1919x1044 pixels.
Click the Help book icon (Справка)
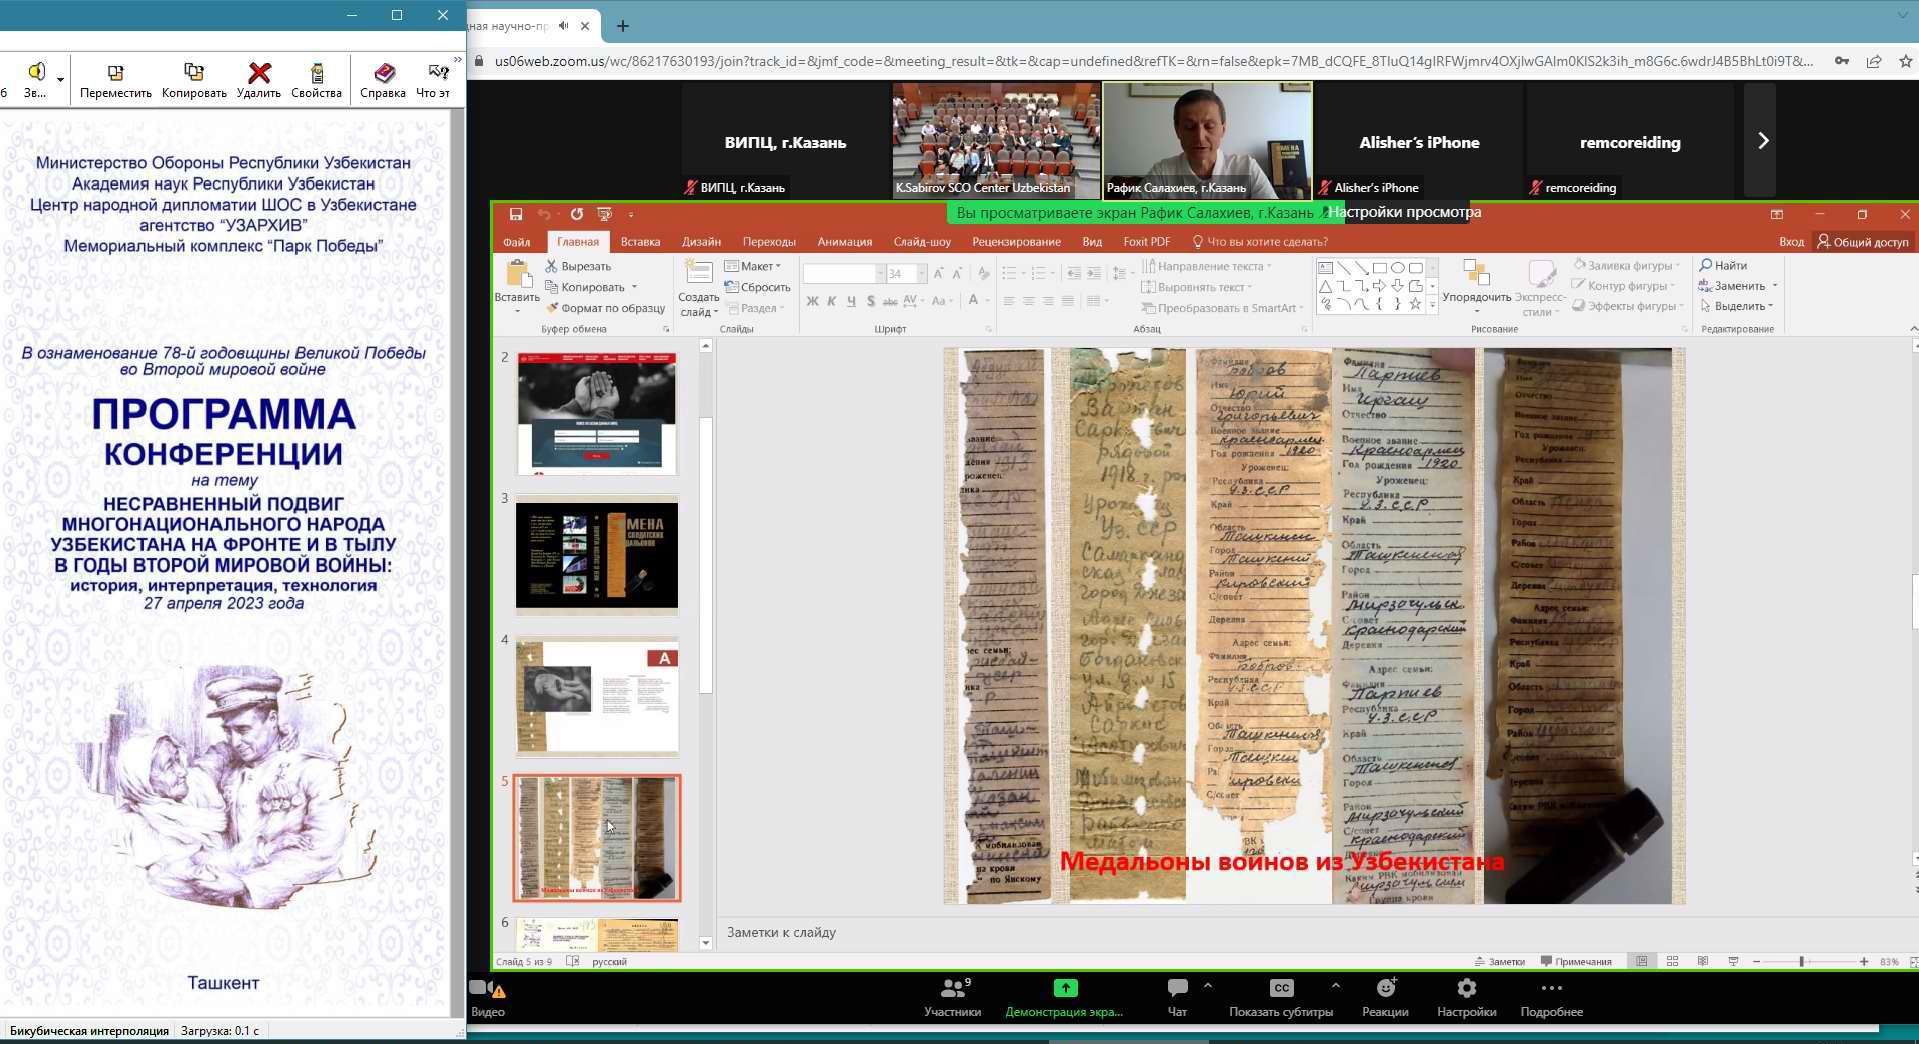click(383, 73)
